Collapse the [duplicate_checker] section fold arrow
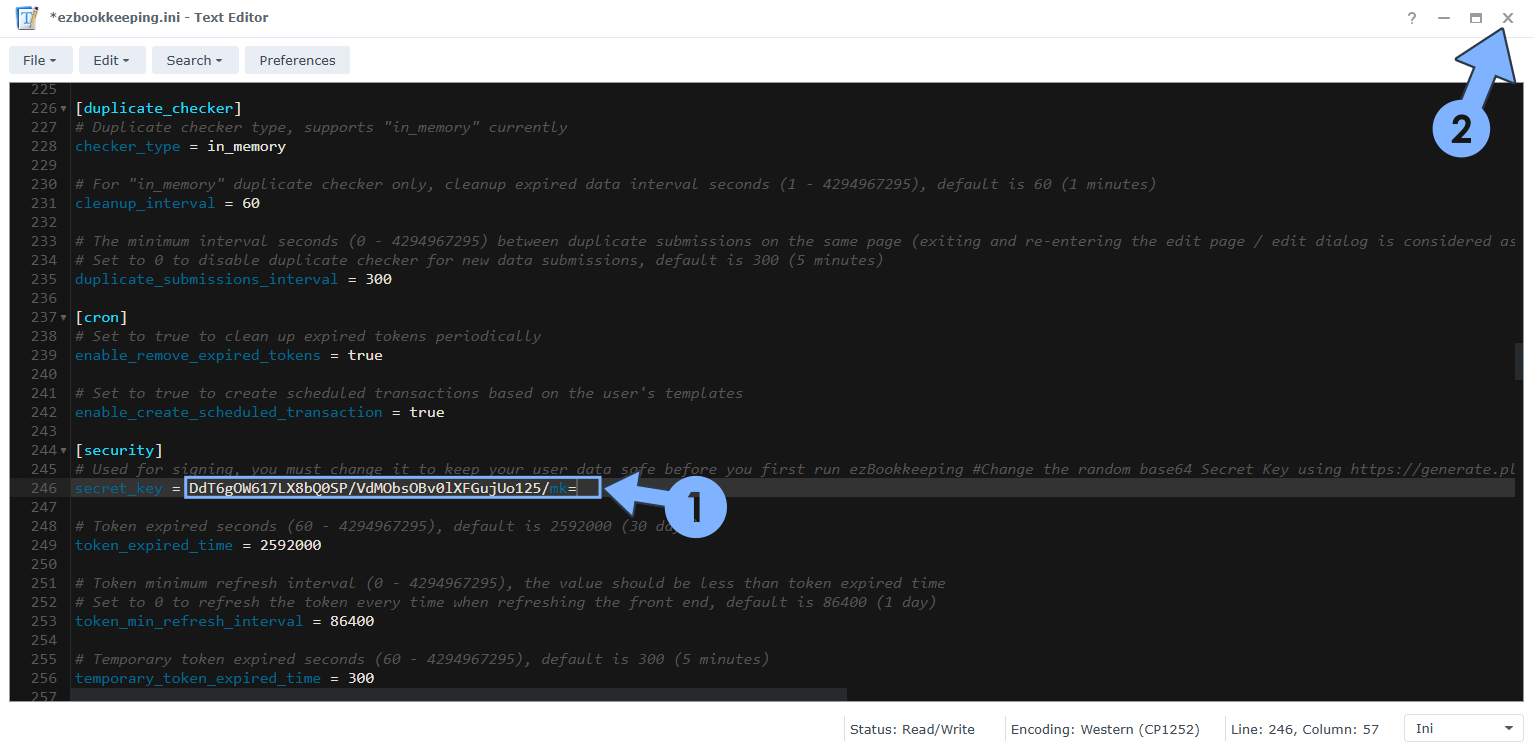 click(x=64, y=108)
